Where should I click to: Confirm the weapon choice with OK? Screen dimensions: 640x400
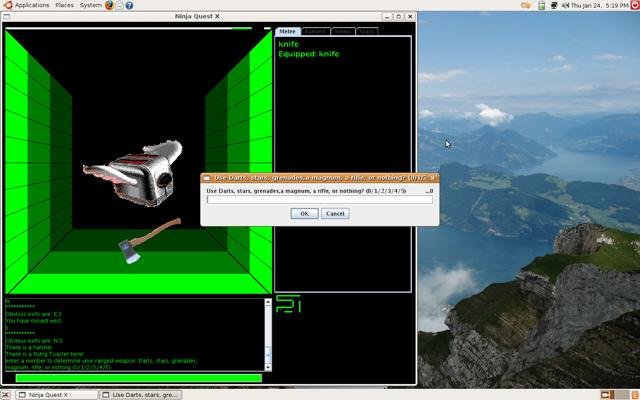coord(304,213)
